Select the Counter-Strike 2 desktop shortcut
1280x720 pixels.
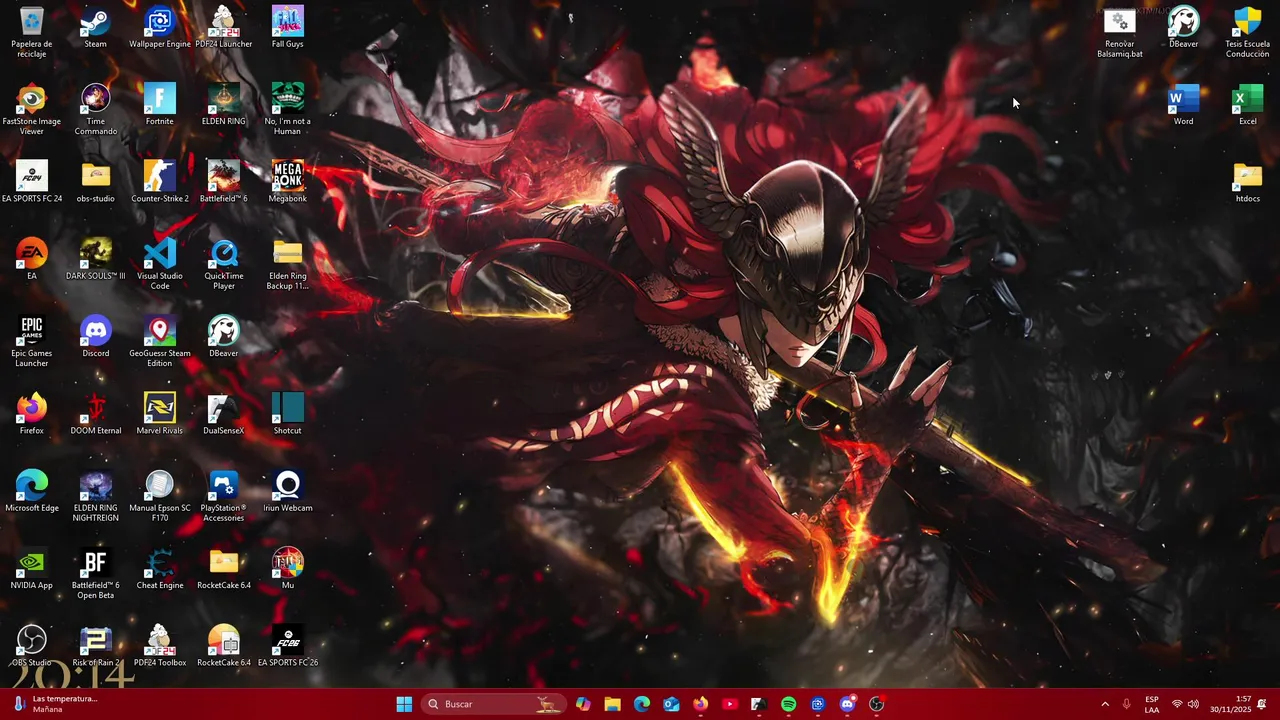159,181
